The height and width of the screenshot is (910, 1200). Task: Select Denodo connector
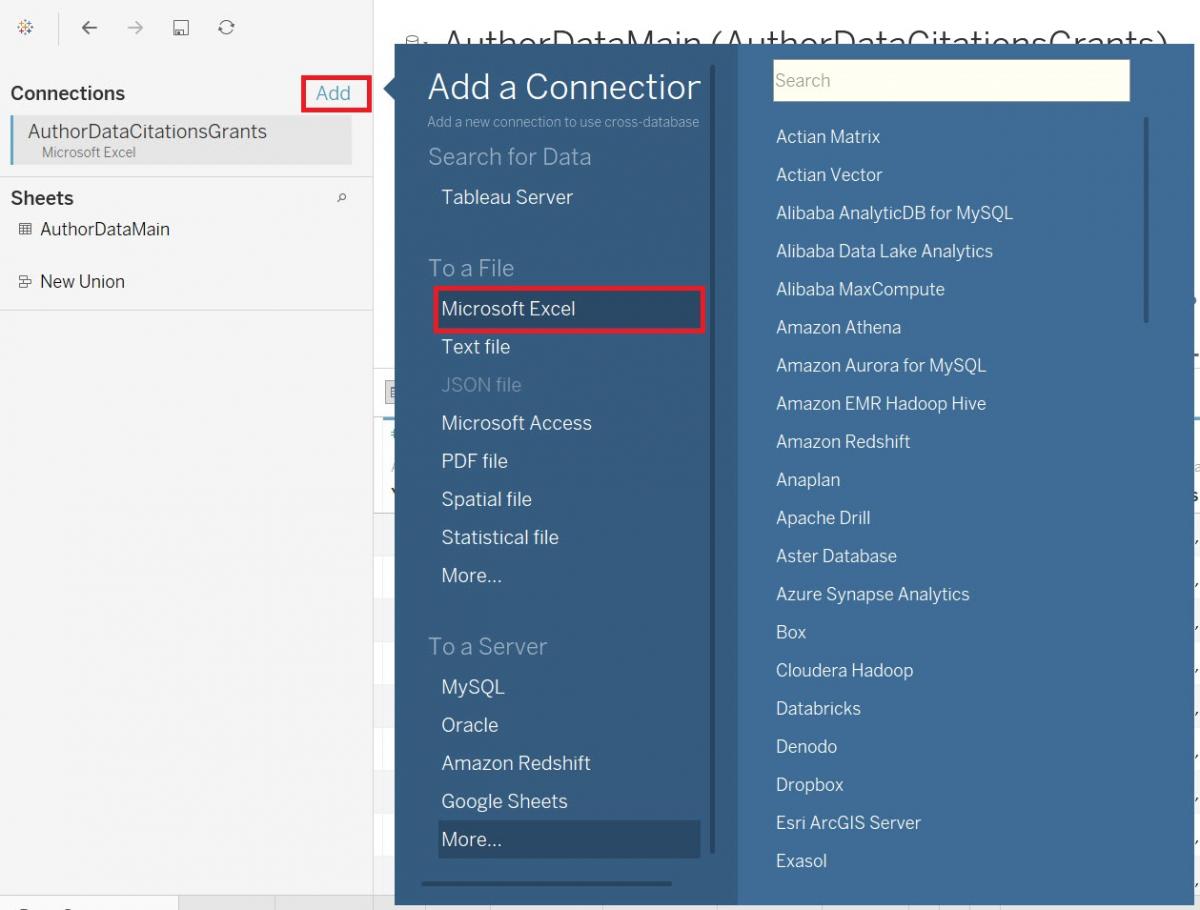click(806, 745)
